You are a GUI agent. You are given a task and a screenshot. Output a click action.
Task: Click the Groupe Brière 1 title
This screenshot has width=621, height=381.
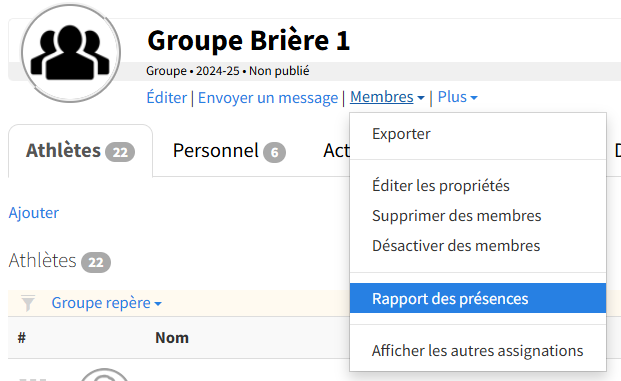(x=249, y=40)
